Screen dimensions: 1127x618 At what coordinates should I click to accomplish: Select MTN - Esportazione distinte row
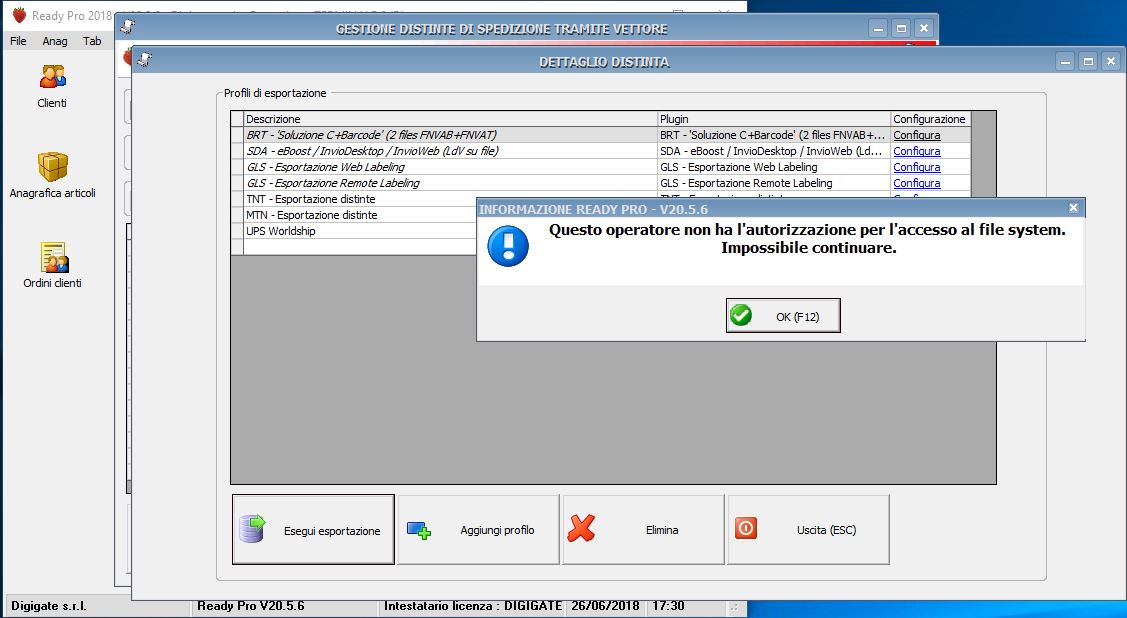(x=360, y=215)
